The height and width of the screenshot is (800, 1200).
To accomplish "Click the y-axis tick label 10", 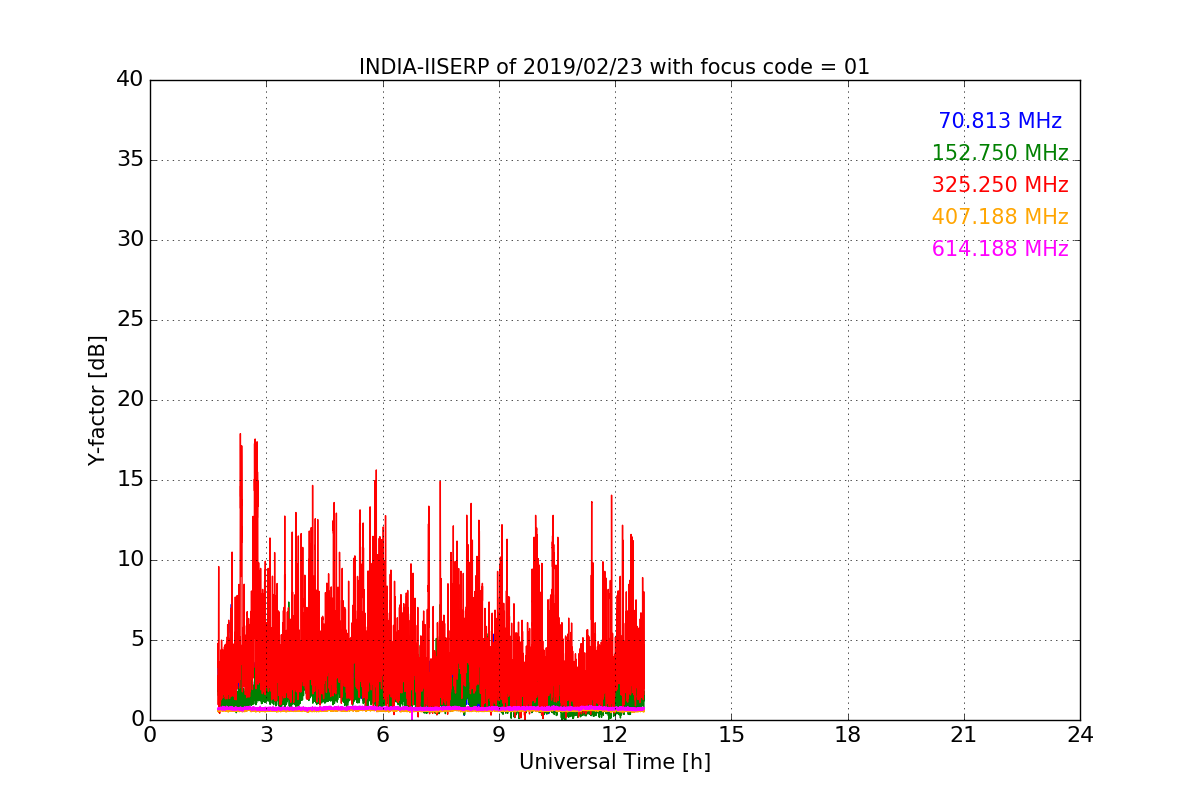I will point(130,560).
